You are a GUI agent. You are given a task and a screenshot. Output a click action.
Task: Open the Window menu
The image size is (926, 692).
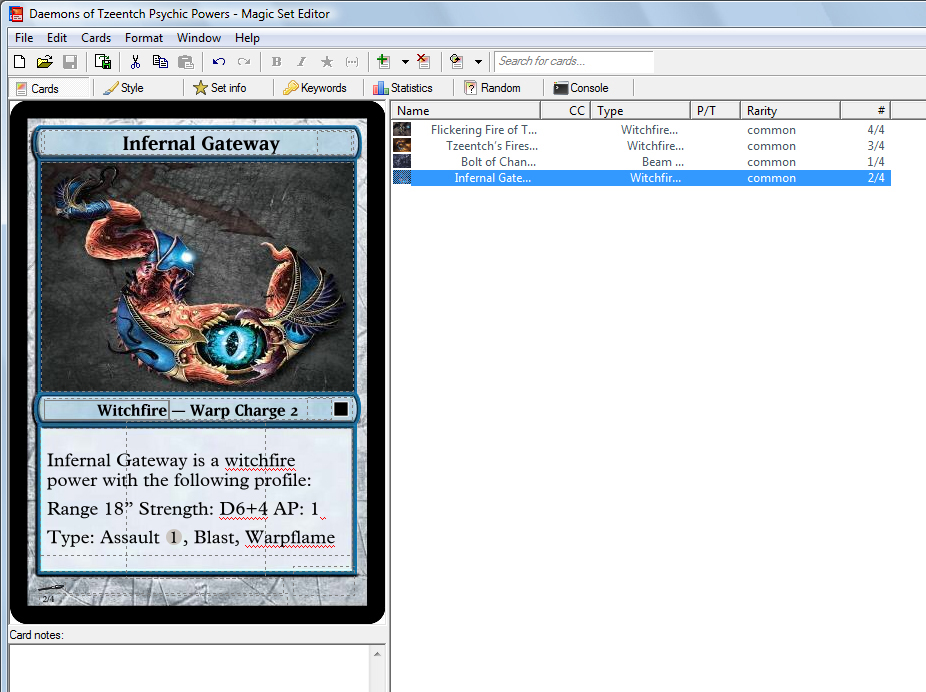tap(198, 38)
